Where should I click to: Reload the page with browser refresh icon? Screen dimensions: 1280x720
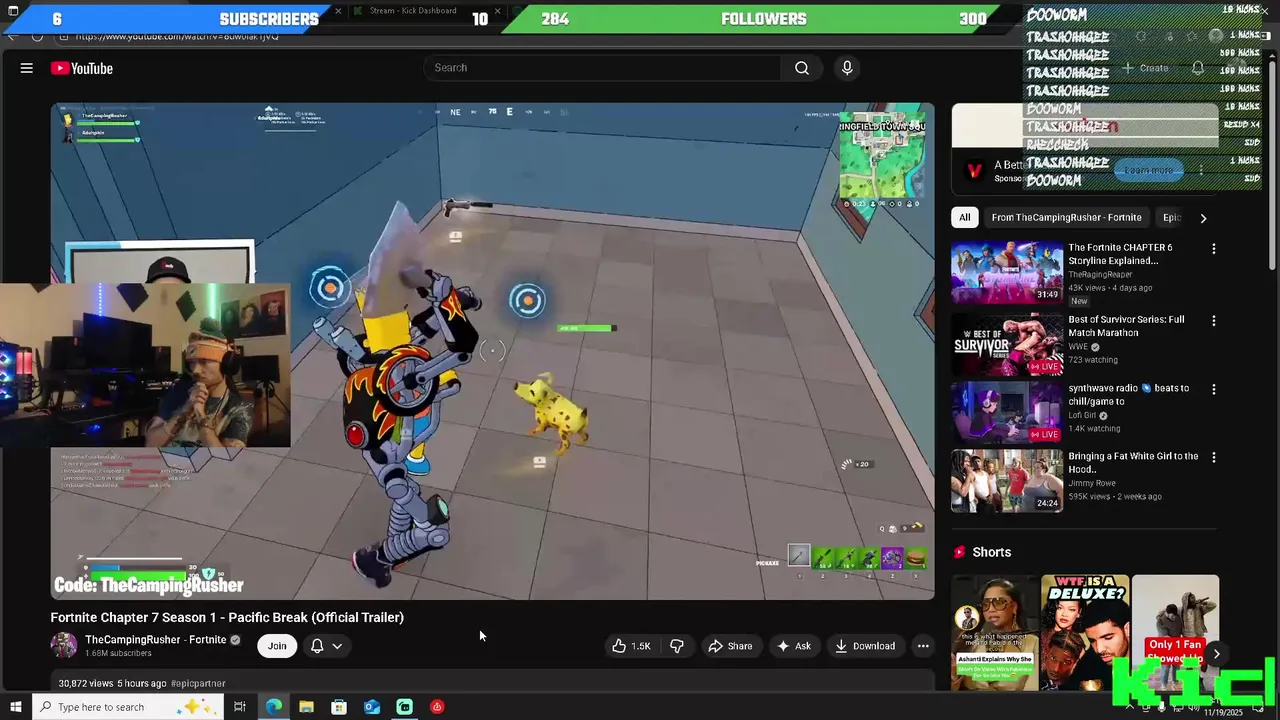click(x=37, y=36)
